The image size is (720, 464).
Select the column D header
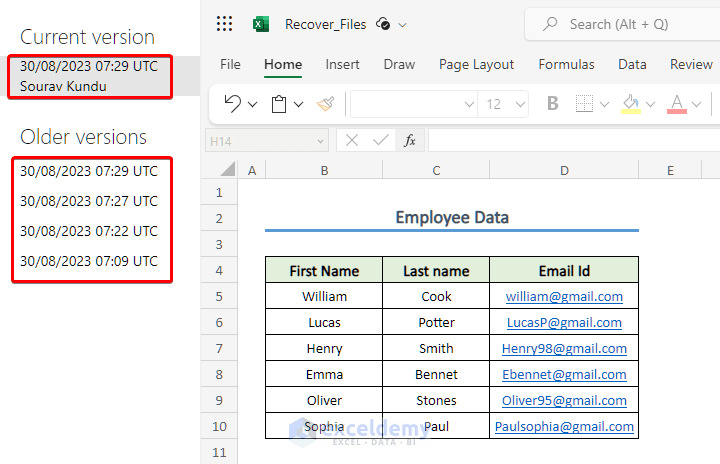pyautogui.click(x=564, y=171)
